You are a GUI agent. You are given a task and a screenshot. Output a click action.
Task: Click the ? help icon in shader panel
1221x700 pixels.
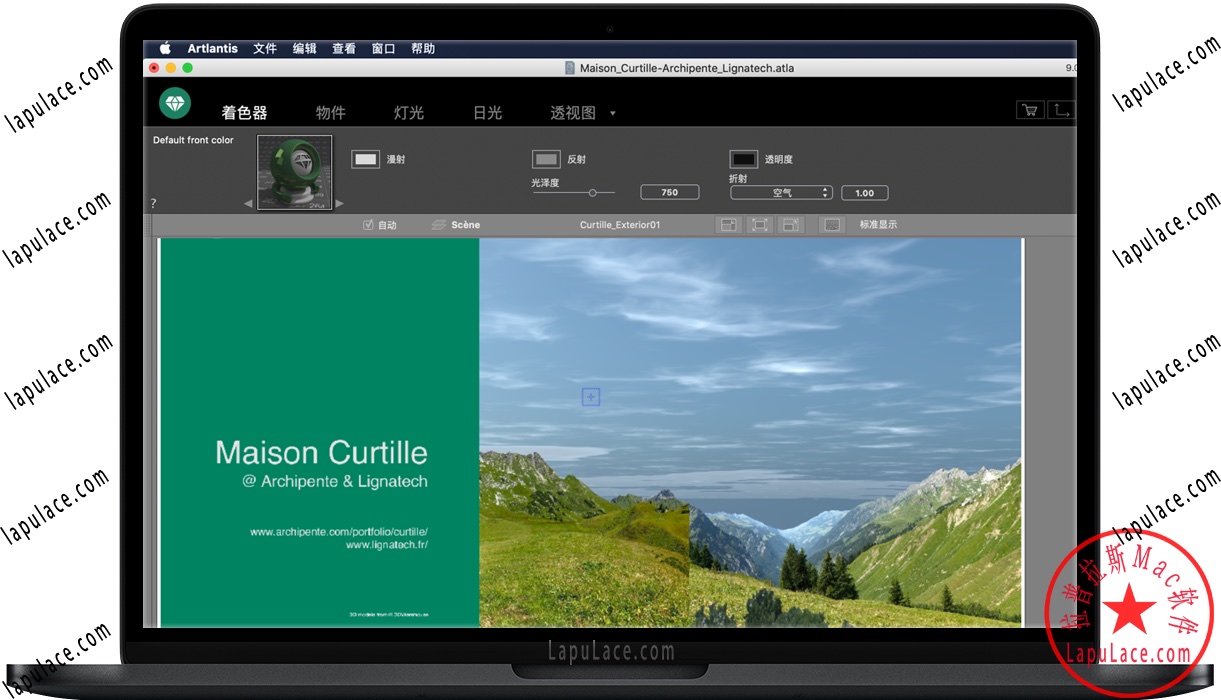tap(153, 203)
